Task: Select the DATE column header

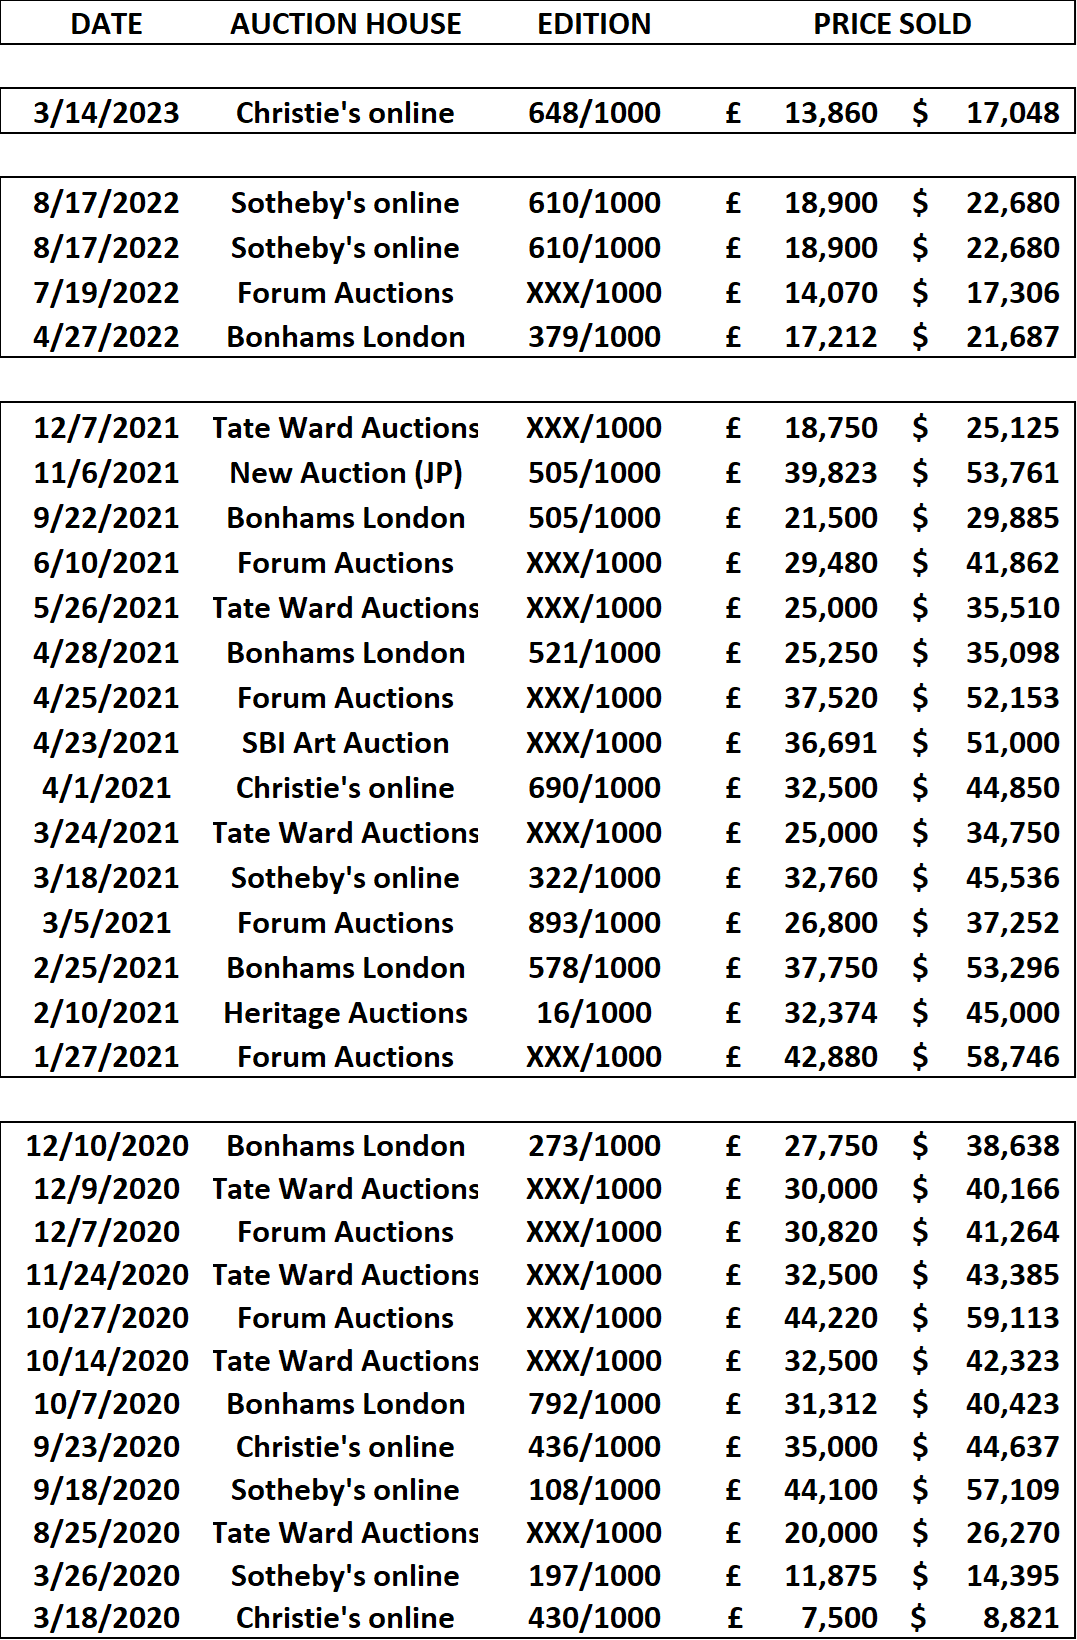Action: pyautogui.click(x=107, y=24)
